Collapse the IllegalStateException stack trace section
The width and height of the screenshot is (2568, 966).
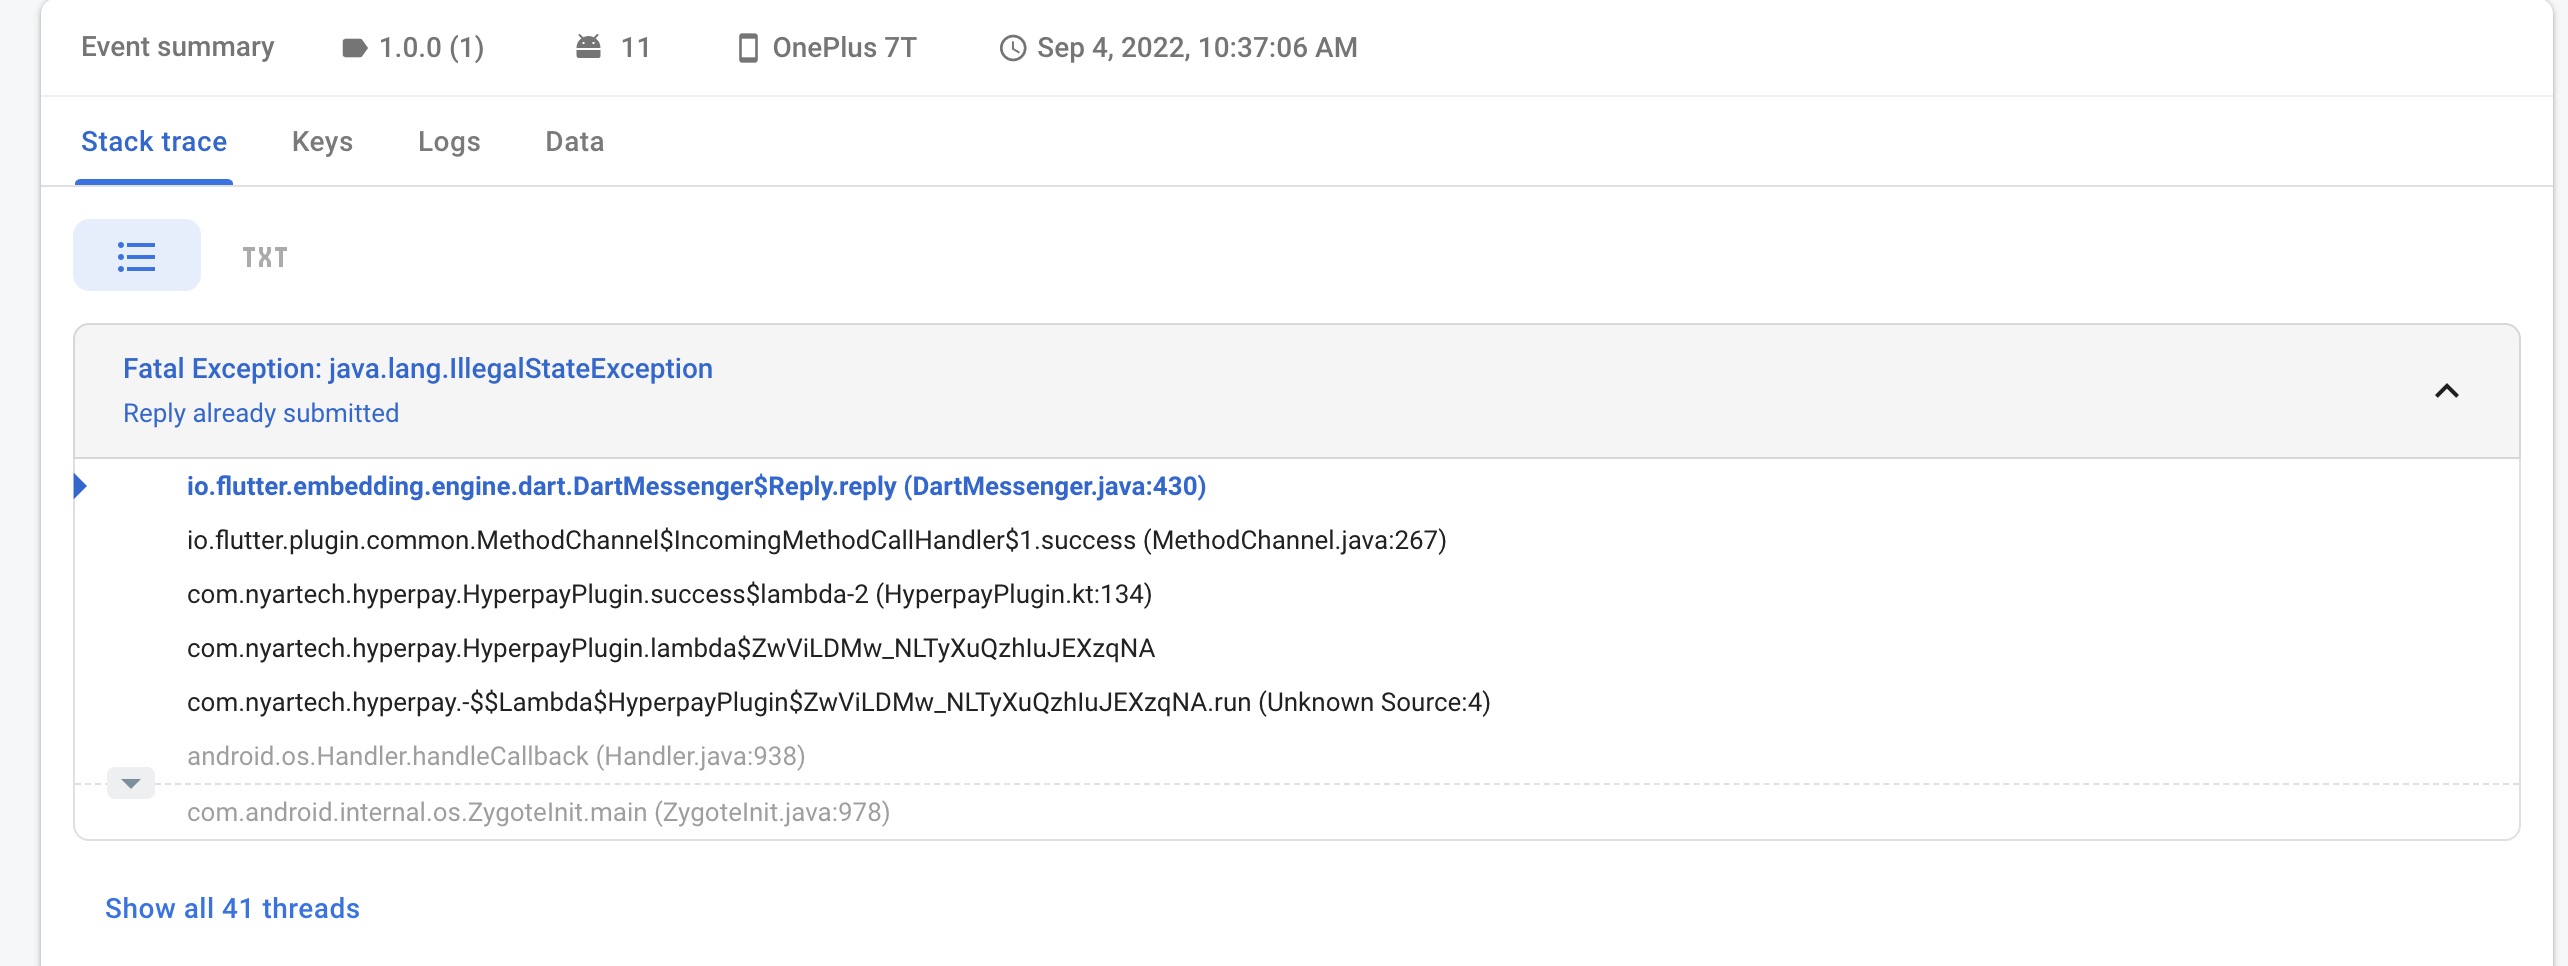(x=2447, y=391)
